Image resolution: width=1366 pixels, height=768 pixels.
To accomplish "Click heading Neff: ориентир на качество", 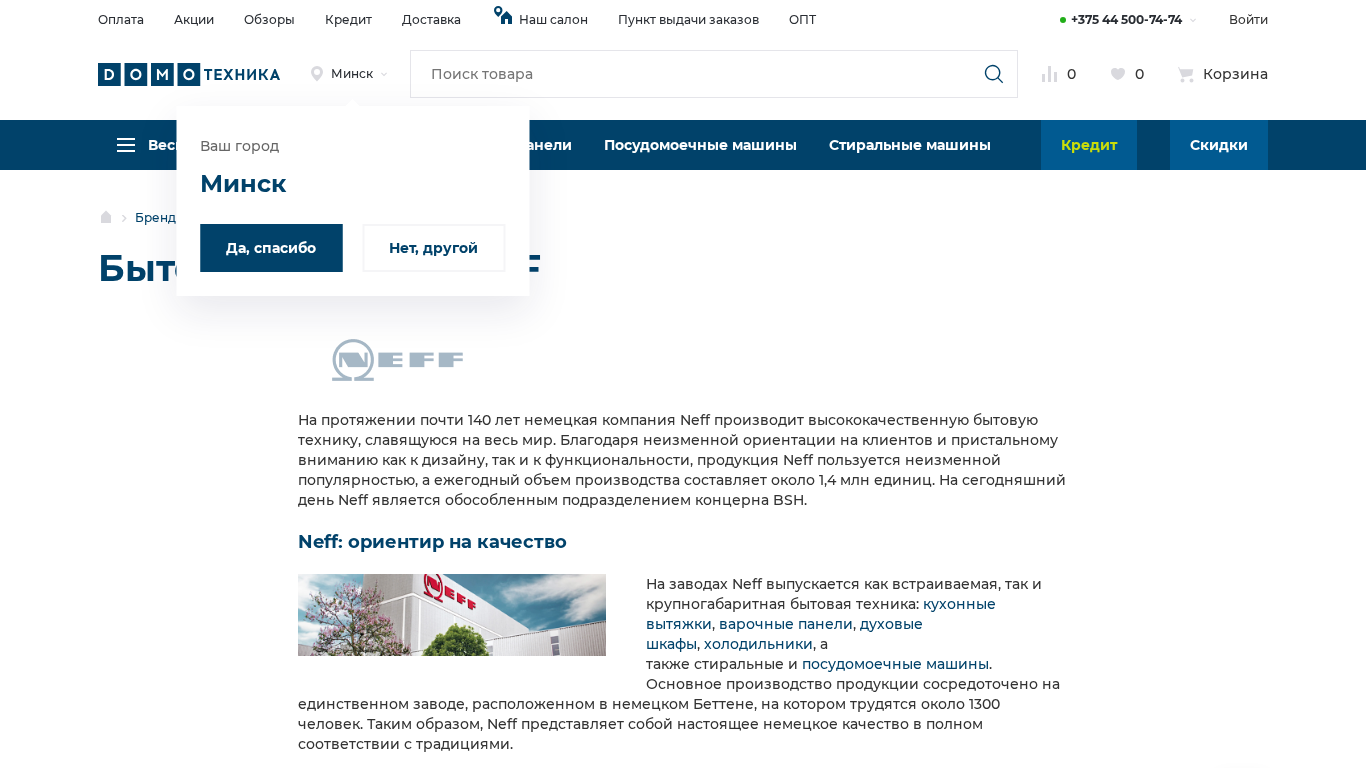I will tap(432, 542).
